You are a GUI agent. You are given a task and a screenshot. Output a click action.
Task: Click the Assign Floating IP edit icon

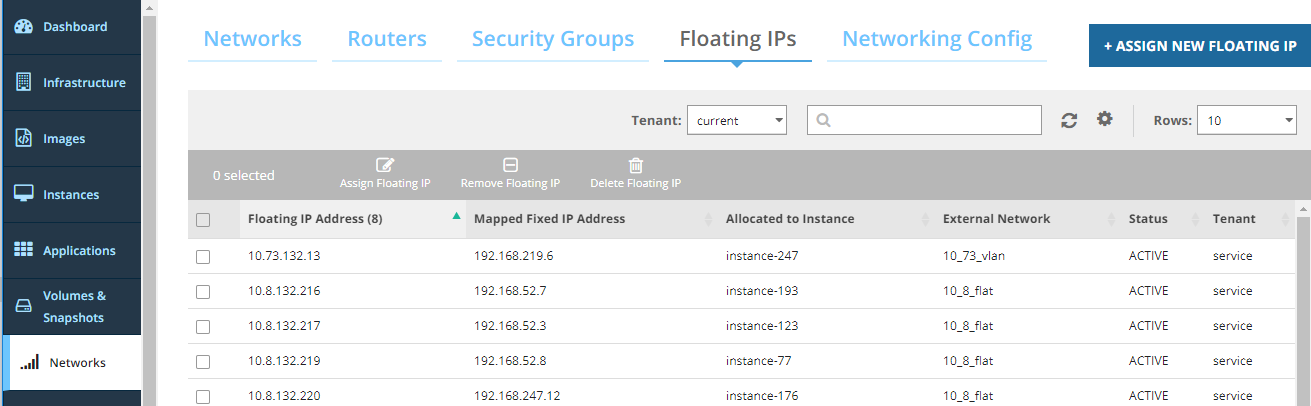pos(385,166)
